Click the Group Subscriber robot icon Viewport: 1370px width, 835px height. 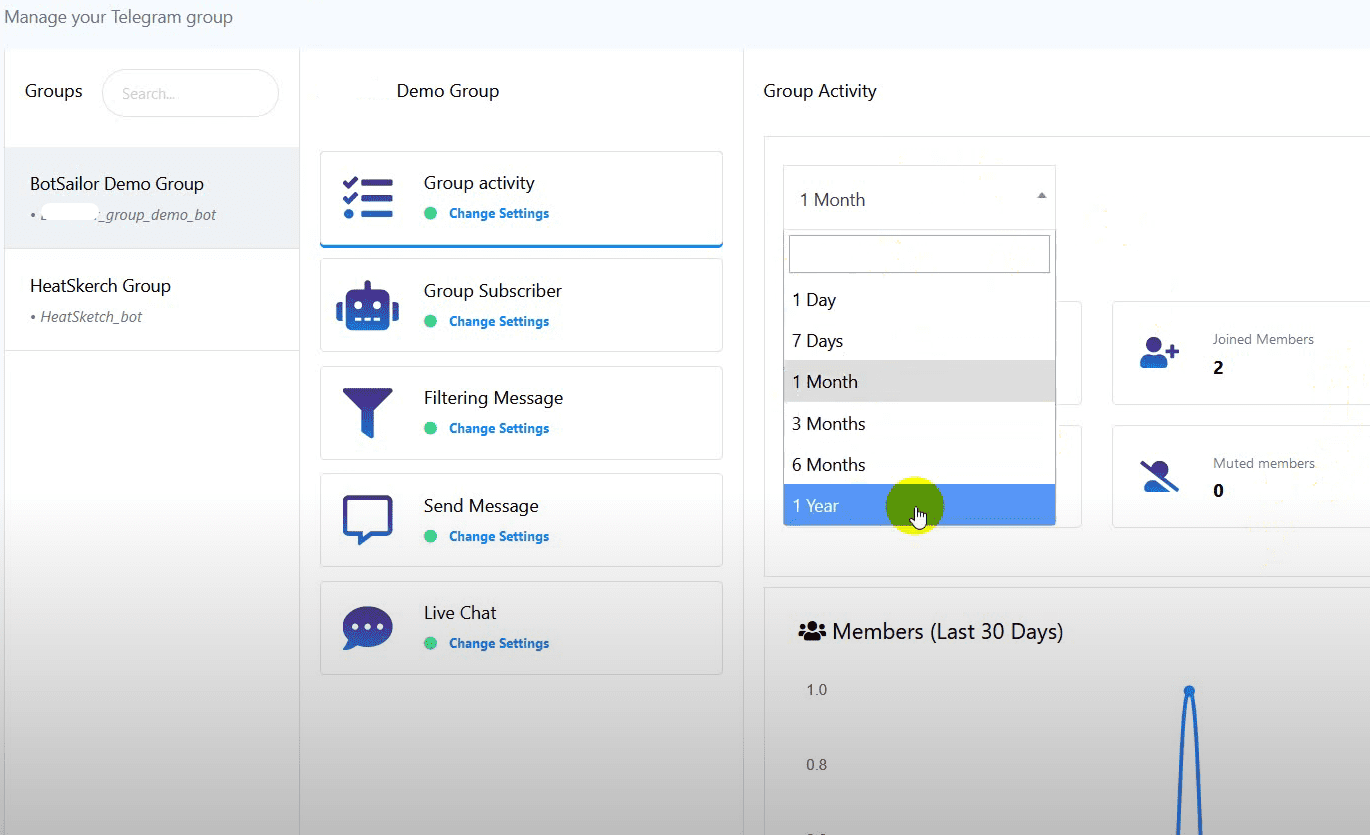(x=367, y=305)
